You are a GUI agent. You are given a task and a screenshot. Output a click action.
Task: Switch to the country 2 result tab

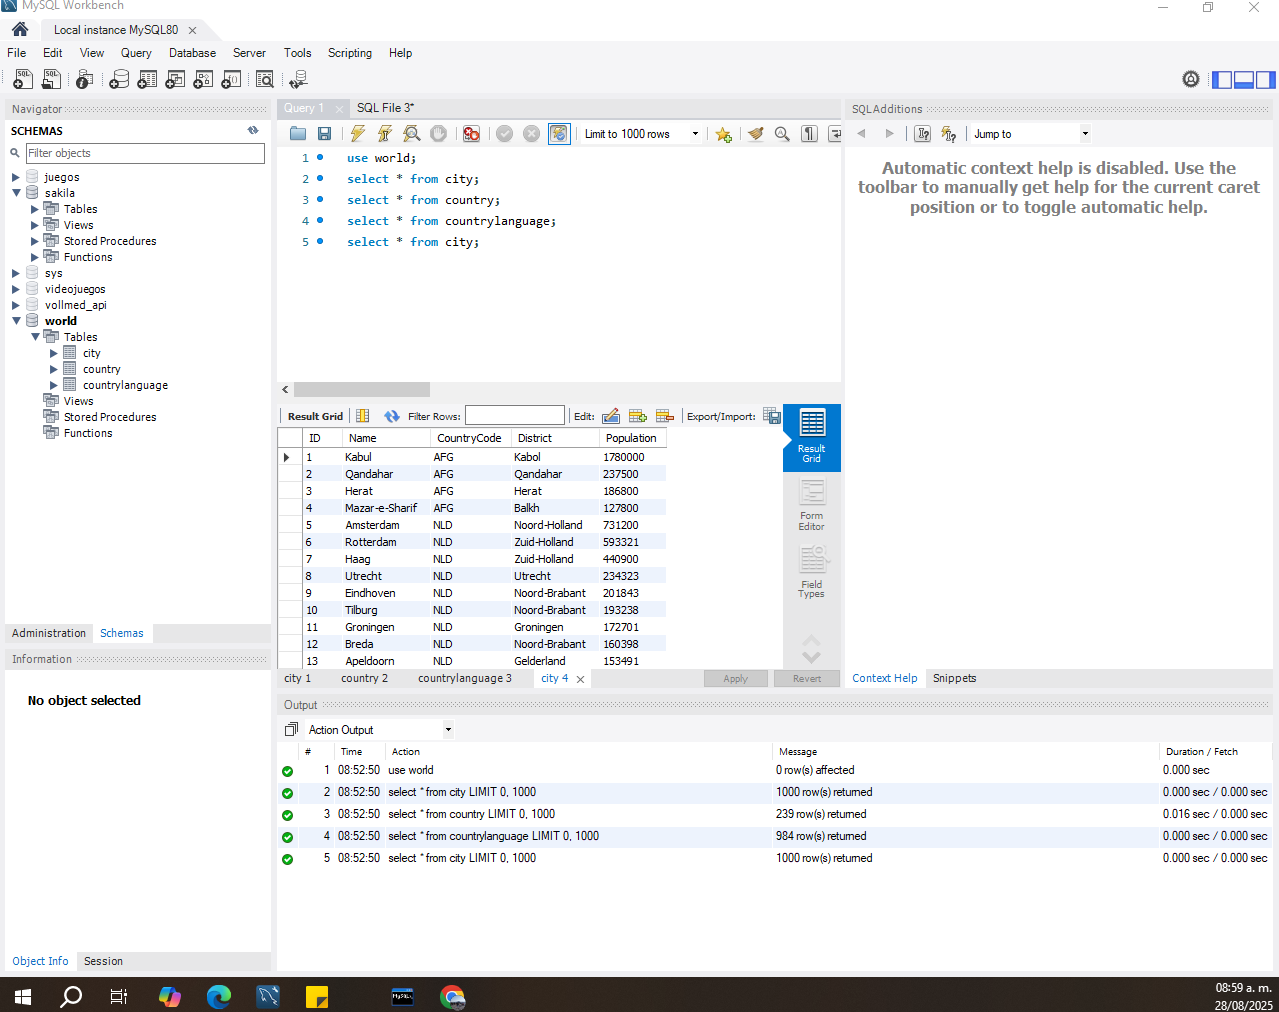point(364,678)
